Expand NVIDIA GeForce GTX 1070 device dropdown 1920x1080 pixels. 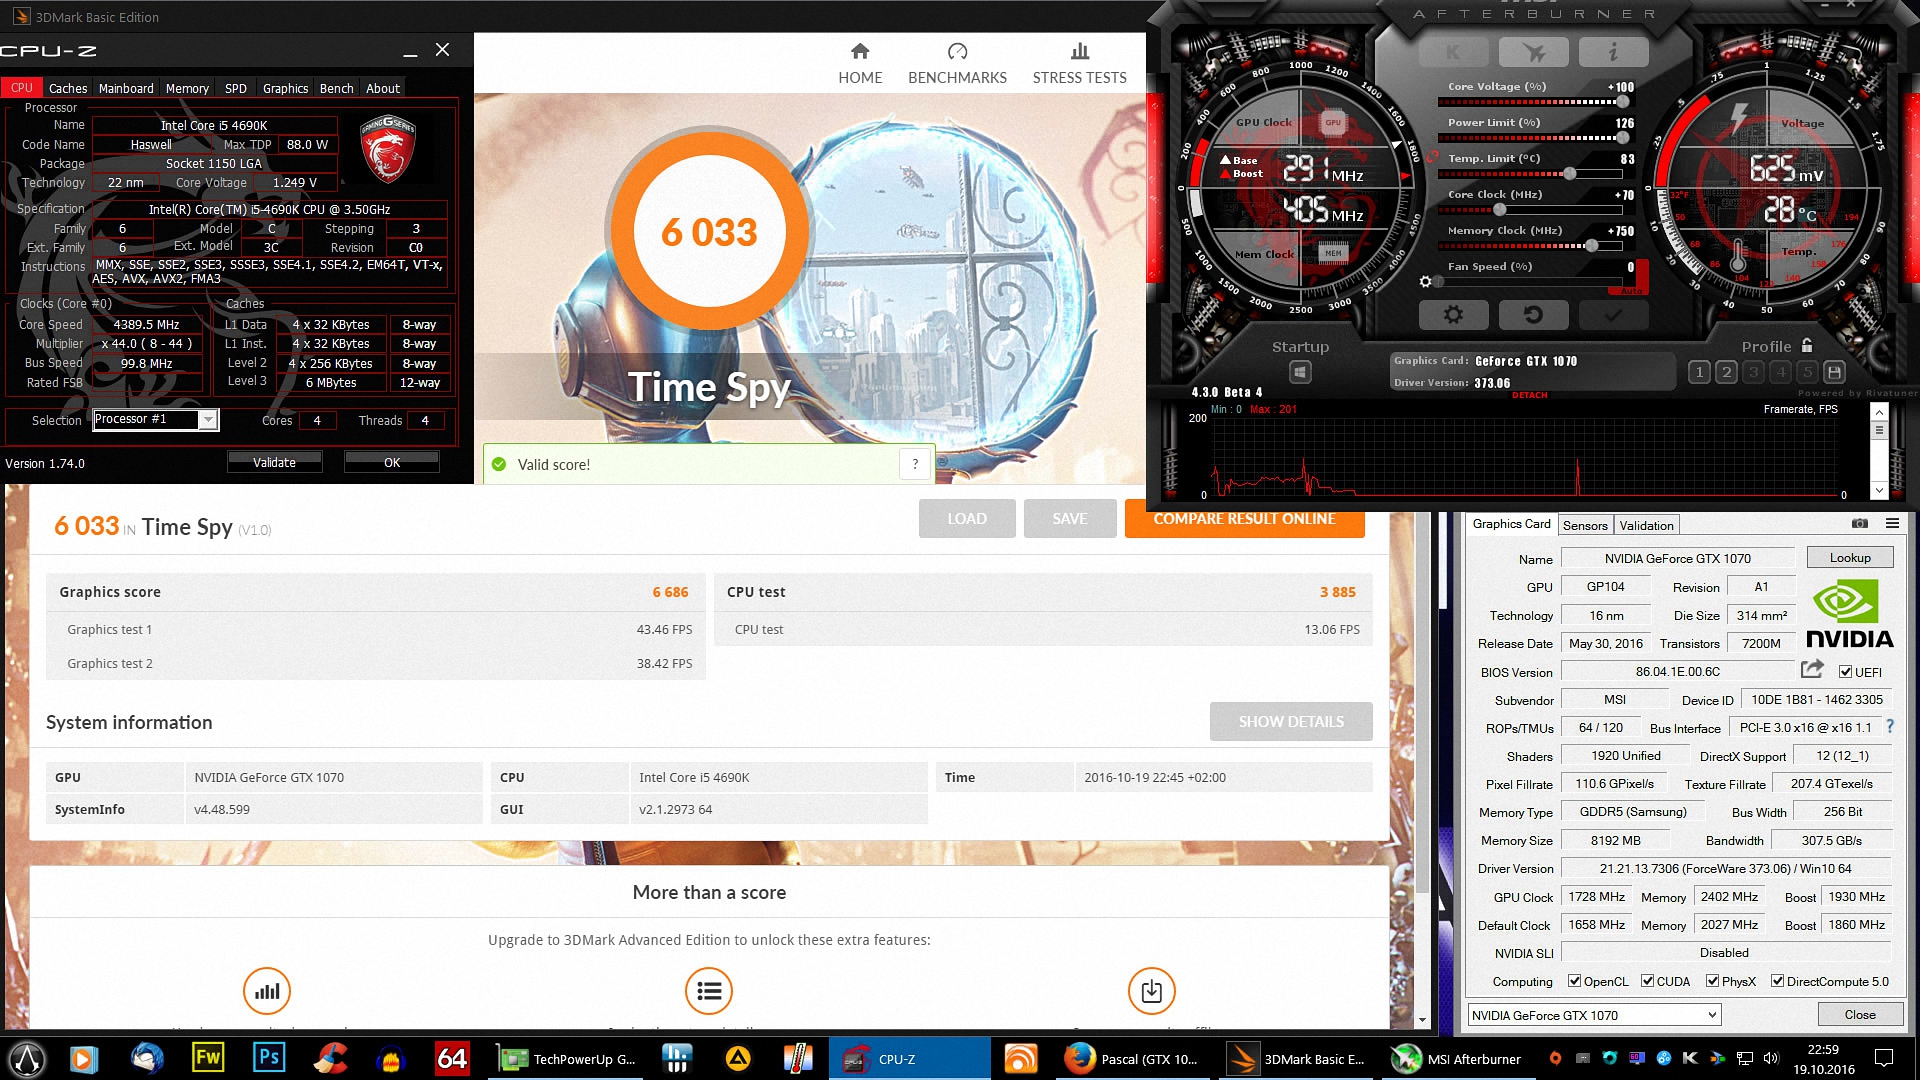(1712, 1015)
